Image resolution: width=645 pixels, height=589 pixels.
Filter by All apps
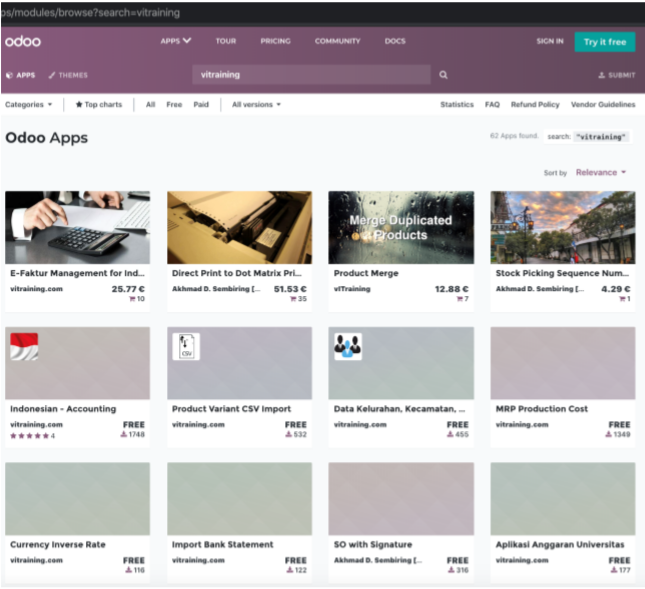tap(151, 104)
